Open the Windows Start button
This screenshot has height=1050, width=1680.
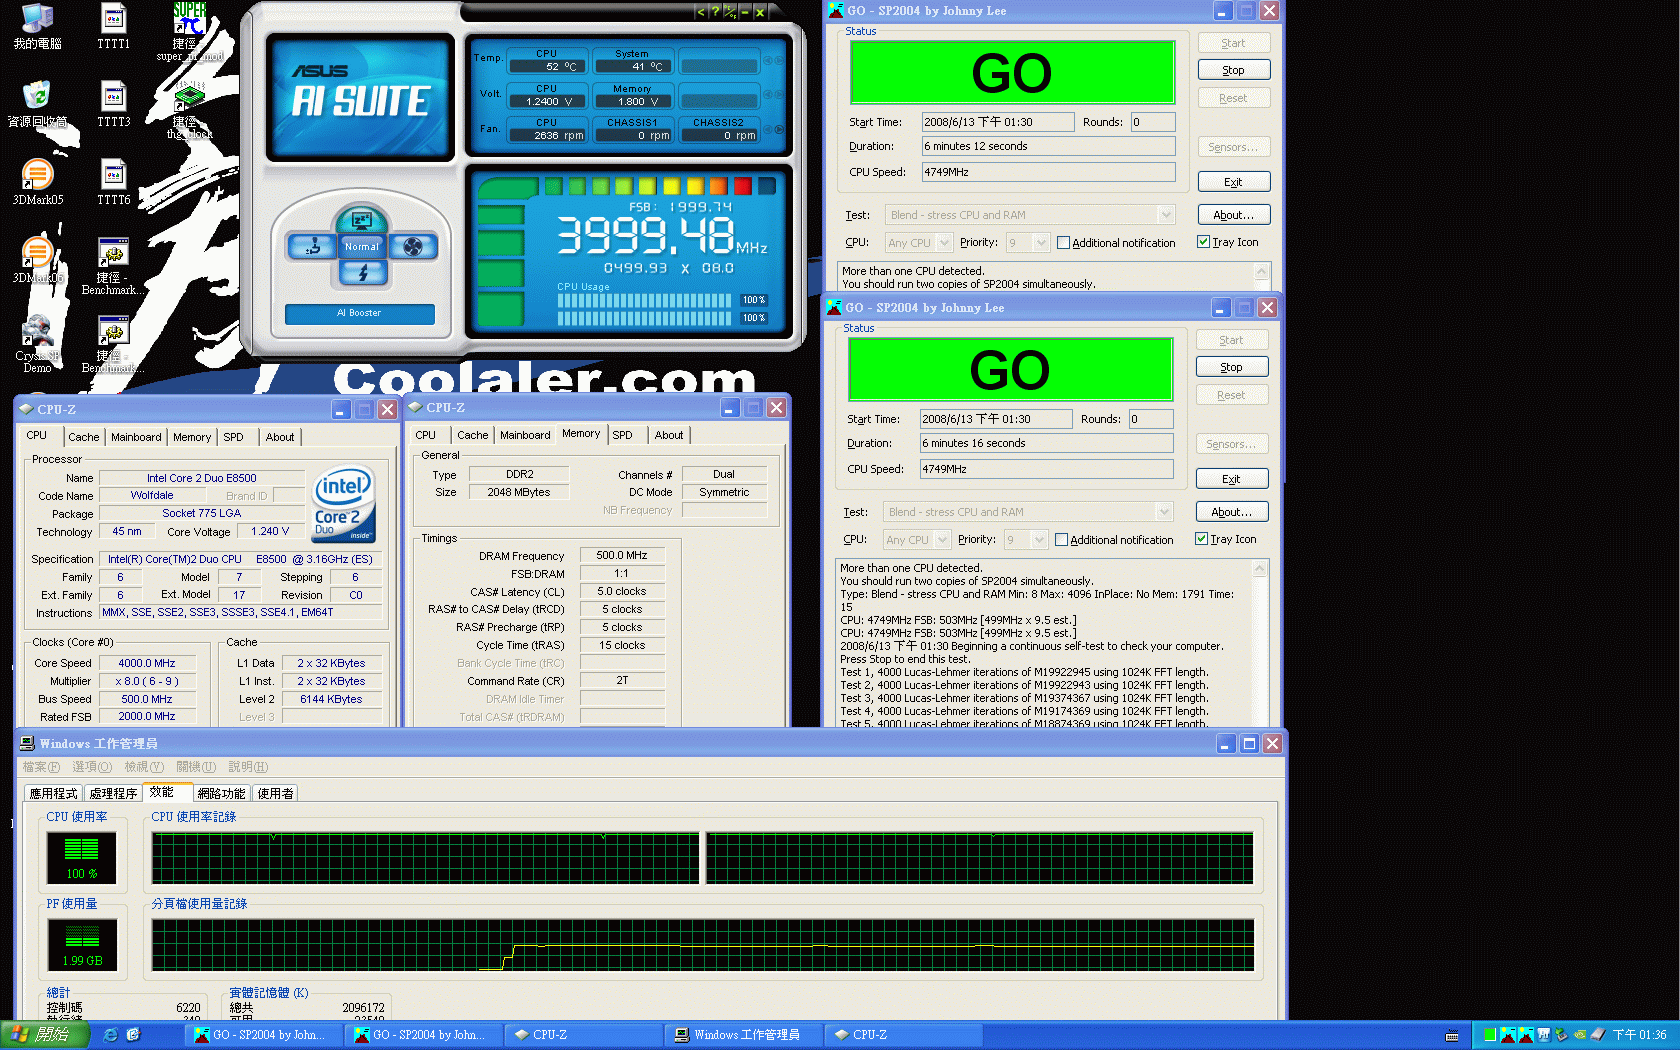click(46, 1035)
